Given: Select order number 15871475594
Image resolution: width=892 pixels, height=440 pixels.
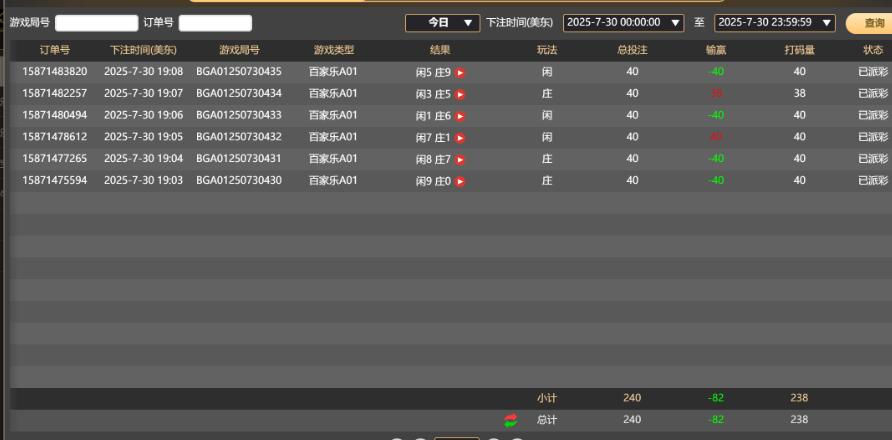Looking at the screenshot, I should (55, 181).
